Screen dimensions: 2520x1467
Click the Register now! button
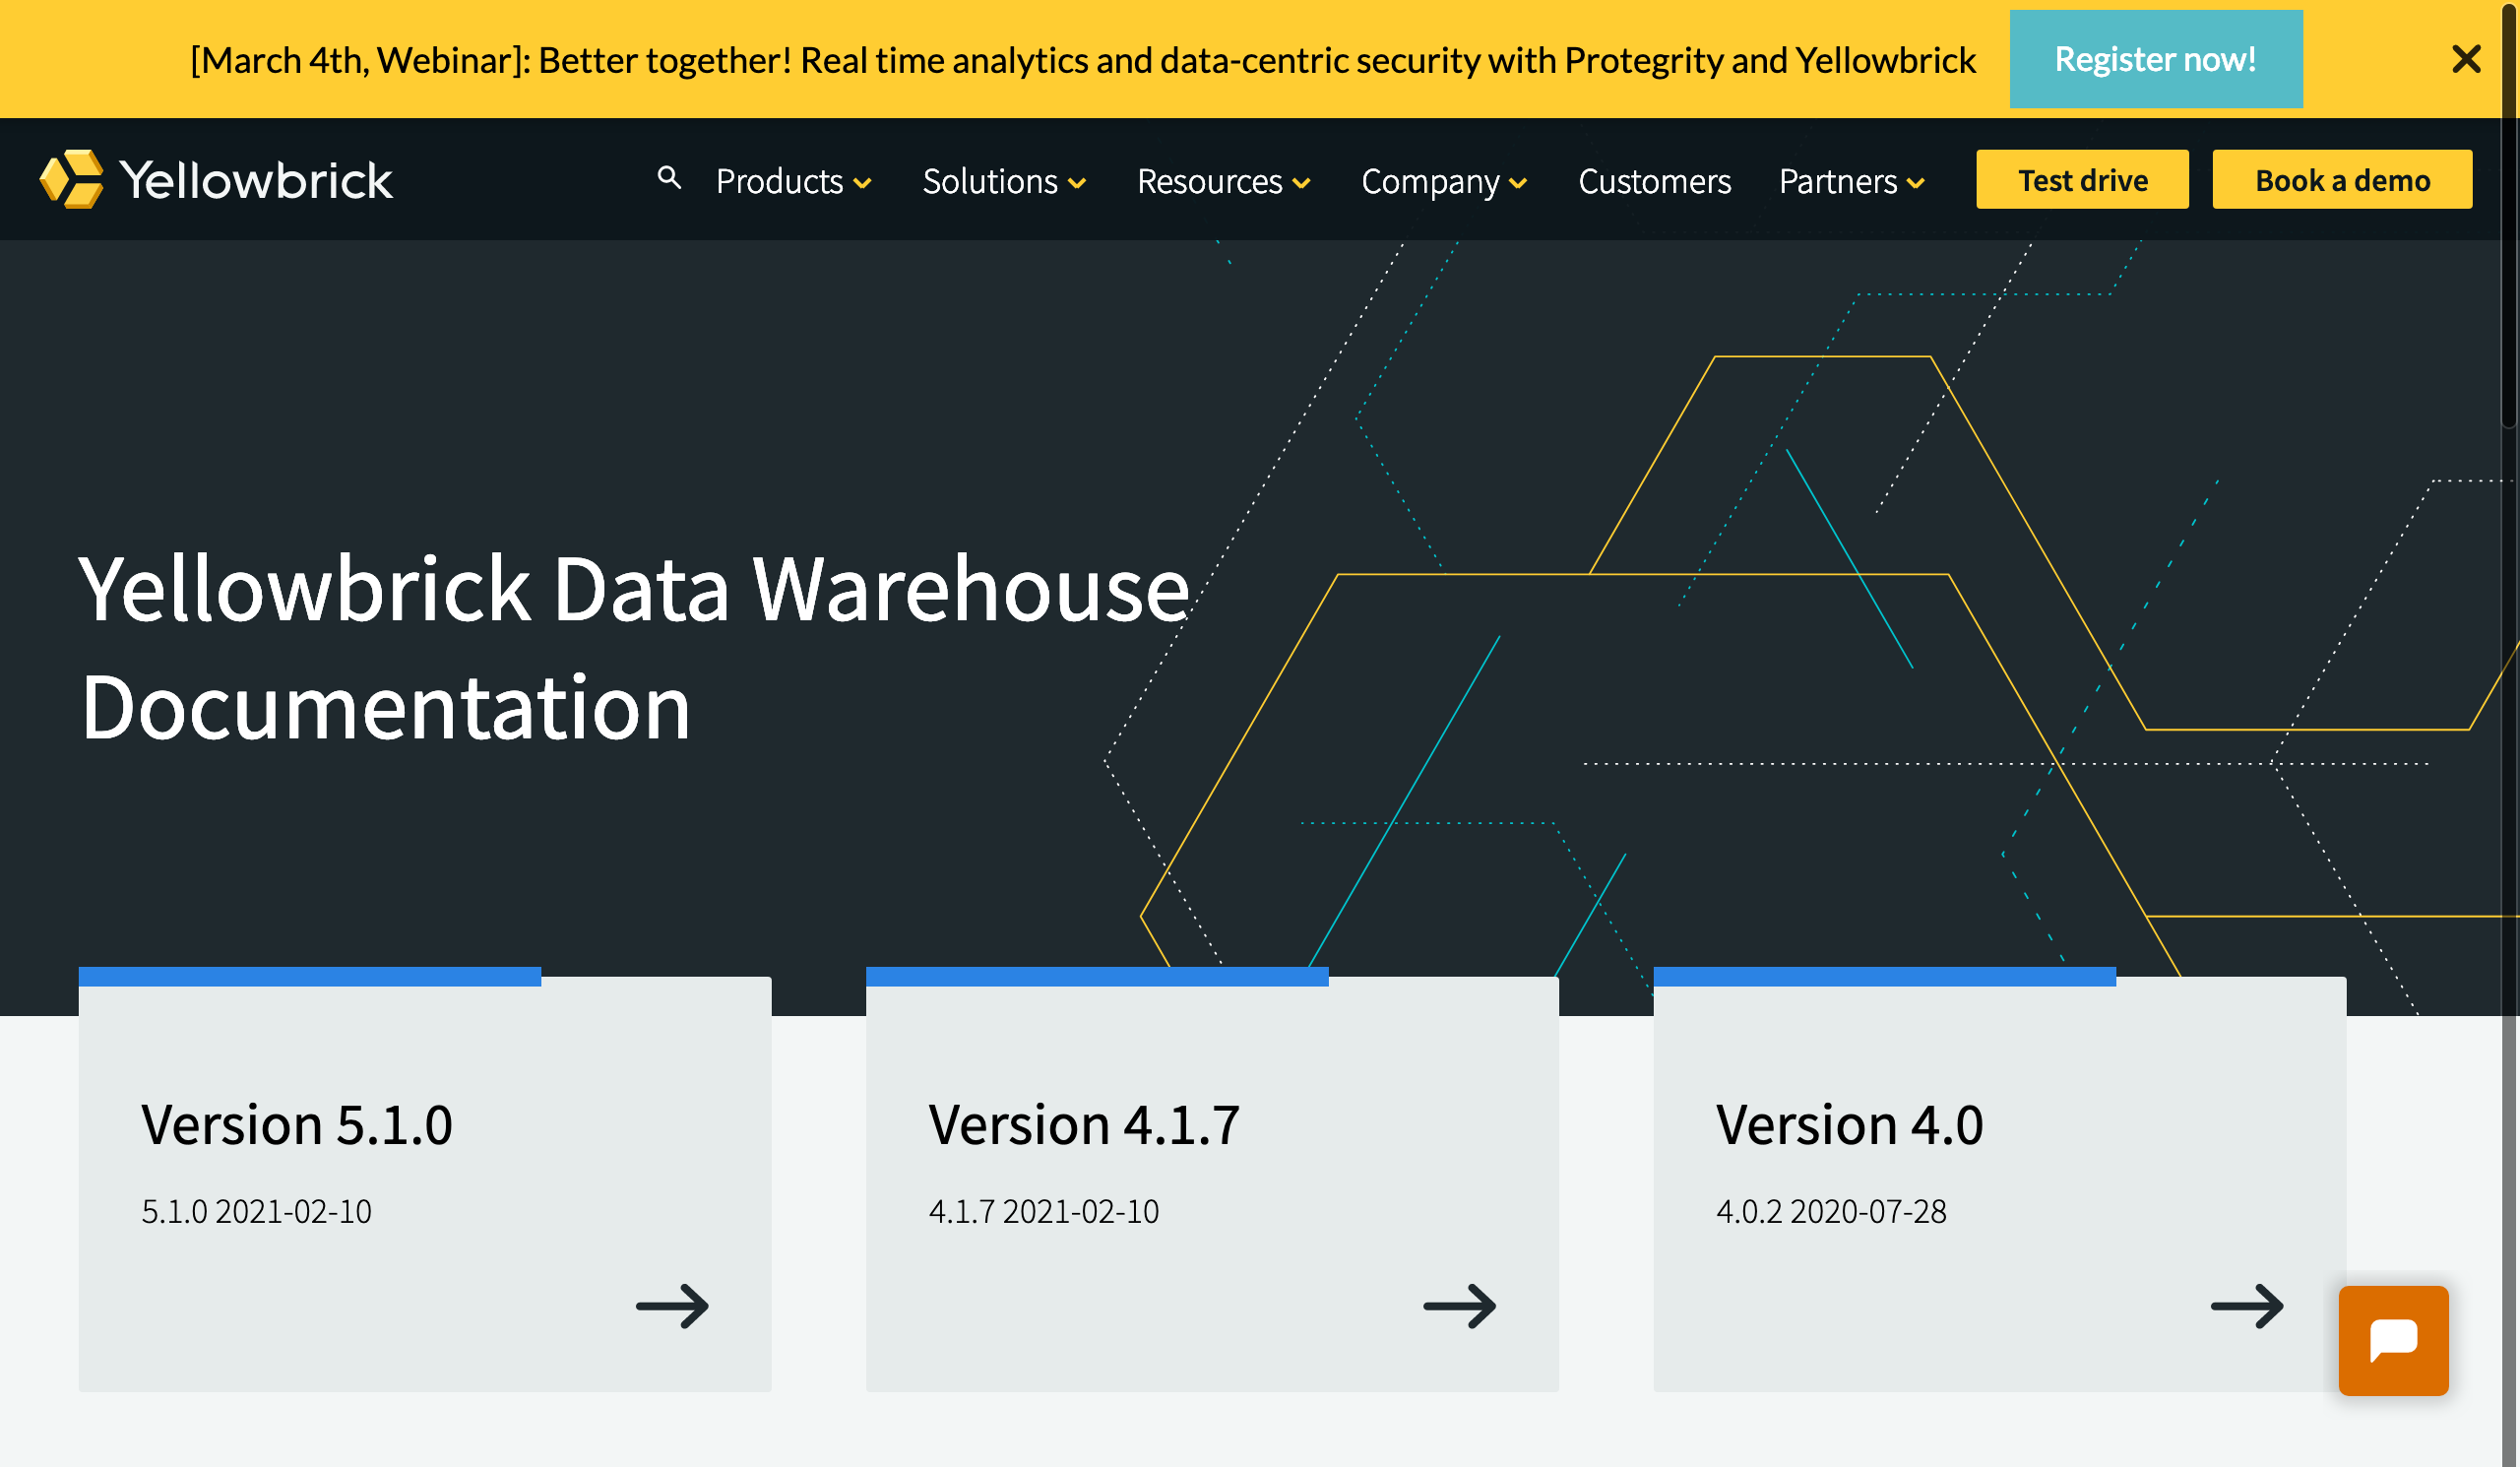point(2156,59)
